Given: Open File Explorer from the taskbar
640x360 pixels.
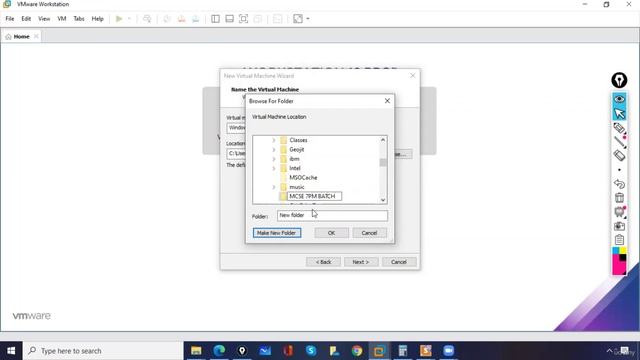Looking at the screenshot, I should click(x=196, y=351).
